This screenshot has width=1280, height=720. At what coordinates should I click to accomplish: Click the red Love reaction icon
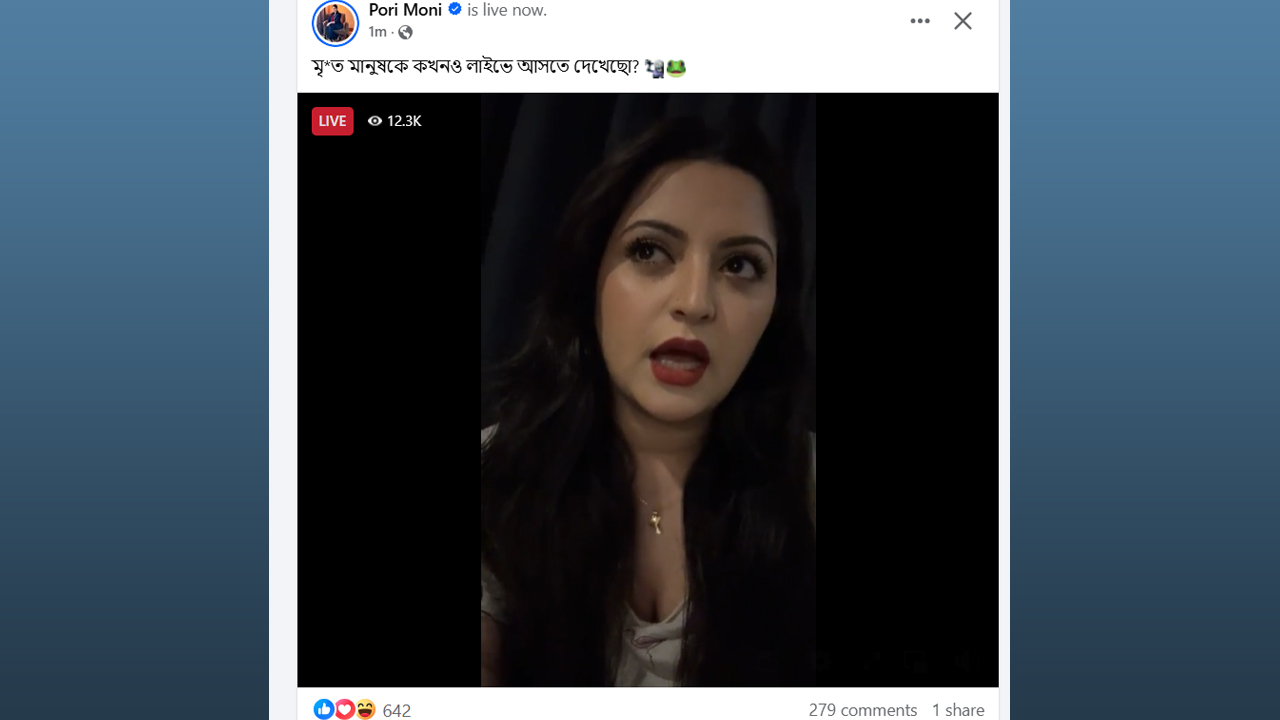pyautogui.click(x=344, y=709)
